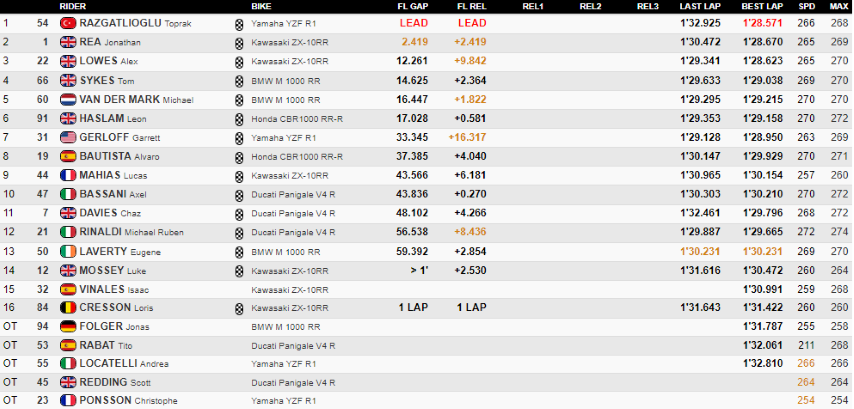Viewport: 854px width, 409px height.
Task: Click the USA flag beside Gerloff
Action: (68, 137)
